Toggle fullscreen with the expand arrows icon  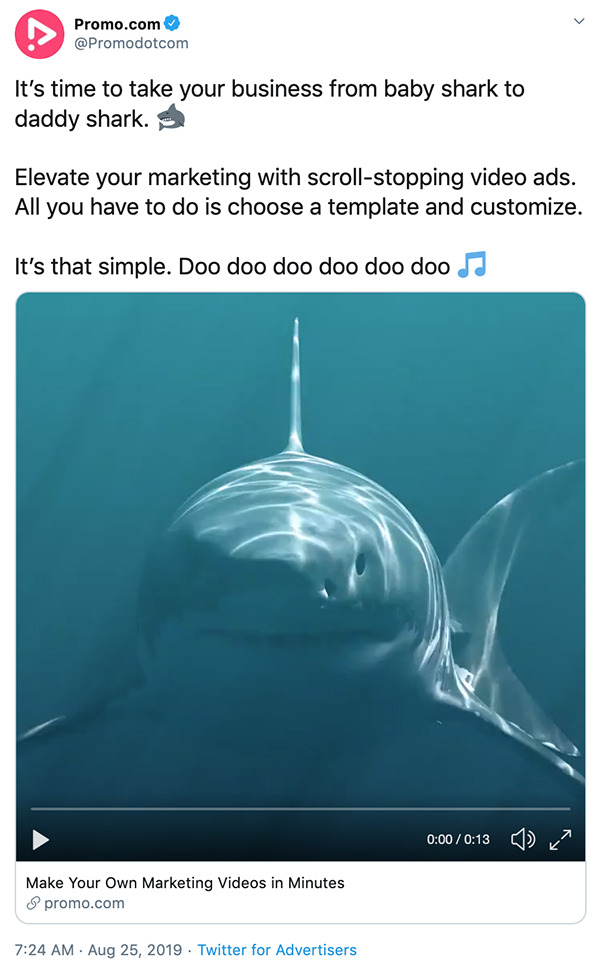point(560,839)
